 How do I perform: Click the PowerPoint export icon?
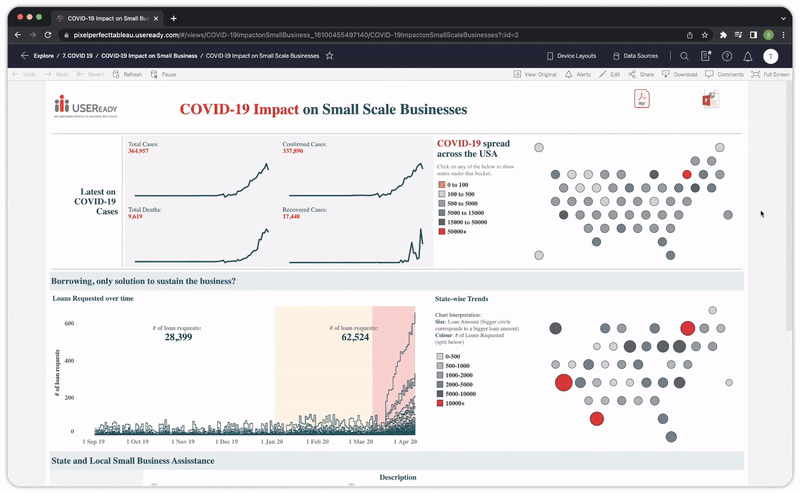pyautogui.click(x=710, y=98)
